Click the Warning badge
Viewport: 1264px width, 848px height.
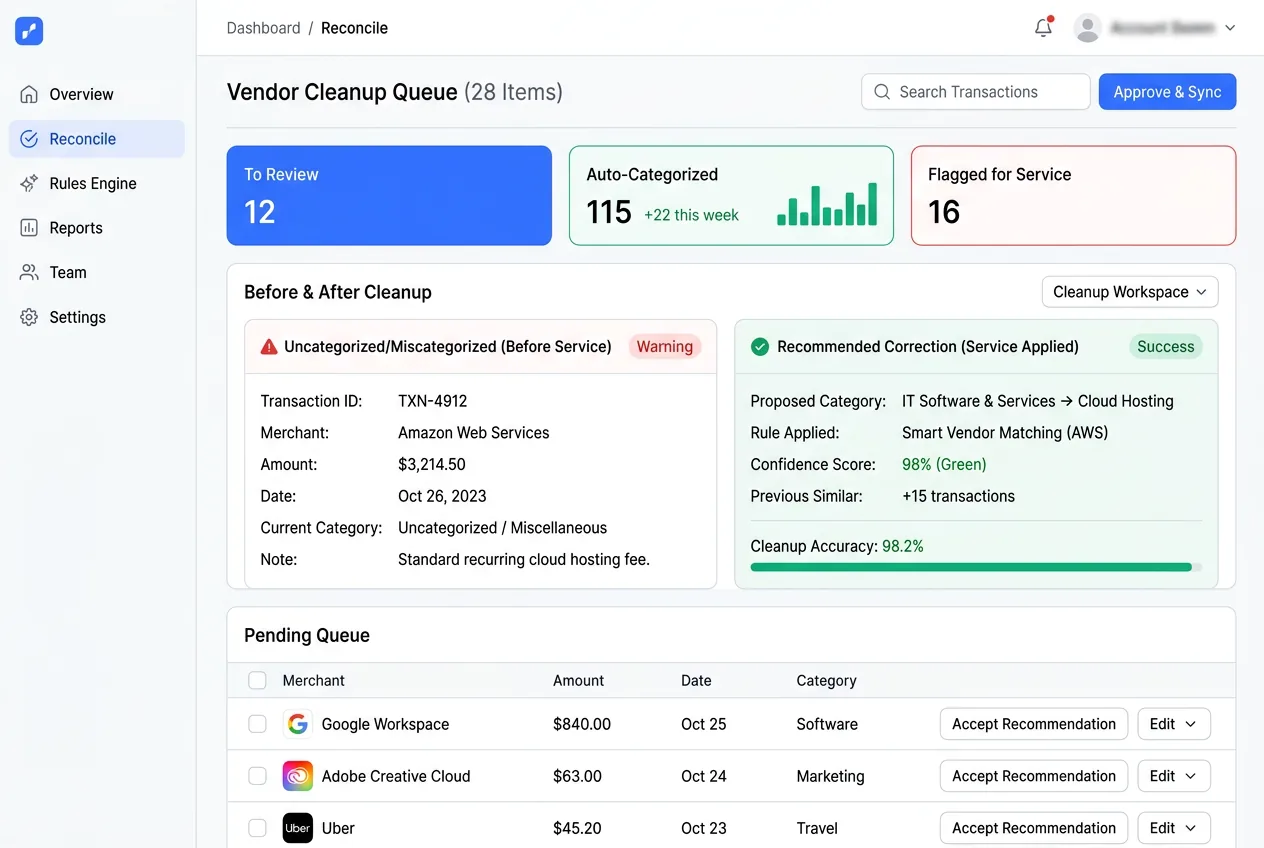point(665,347)
